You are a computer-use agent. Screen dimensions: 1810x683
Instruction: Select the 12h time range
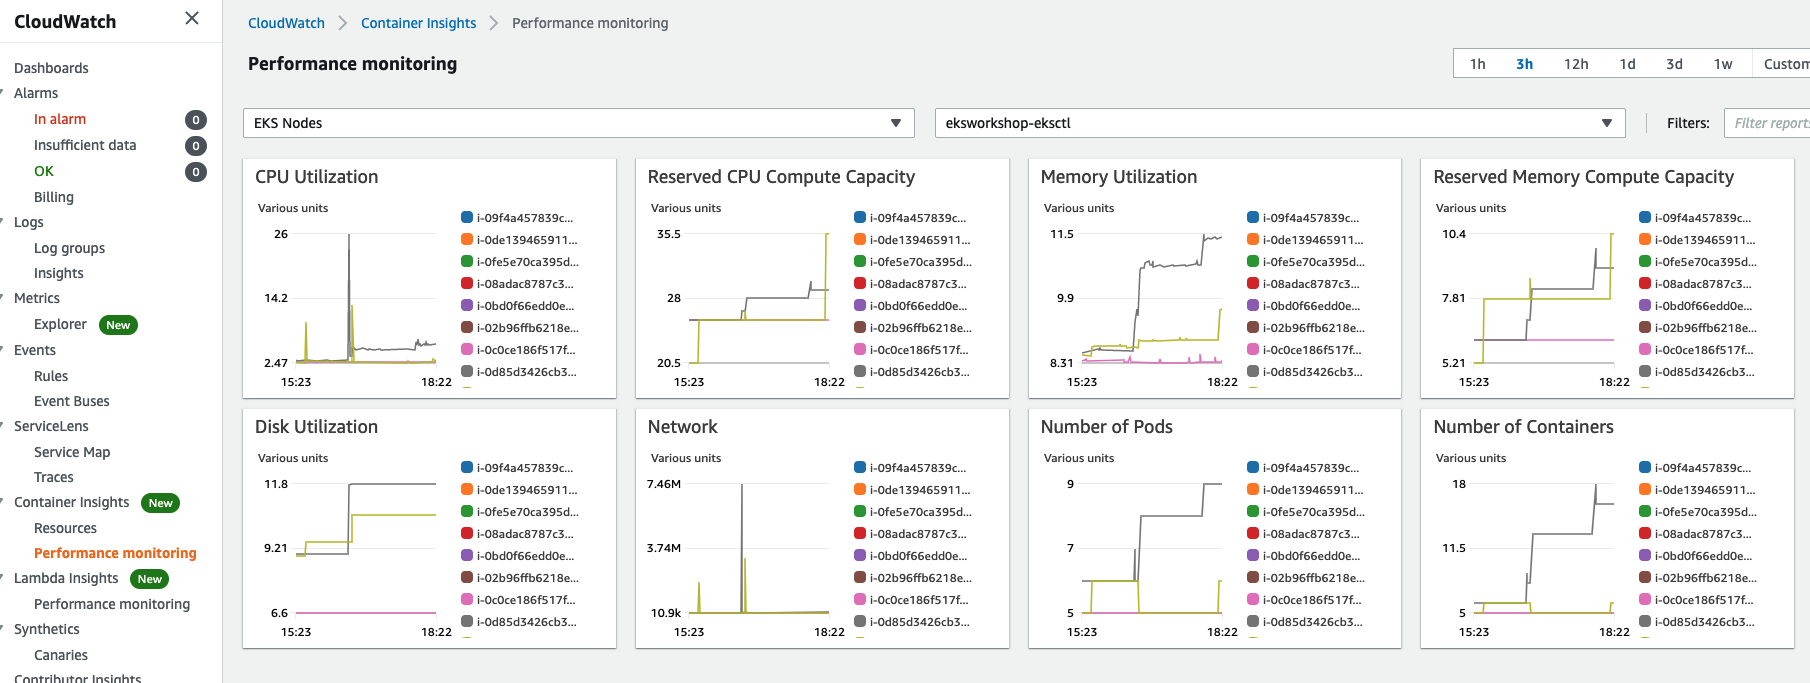1576,64
